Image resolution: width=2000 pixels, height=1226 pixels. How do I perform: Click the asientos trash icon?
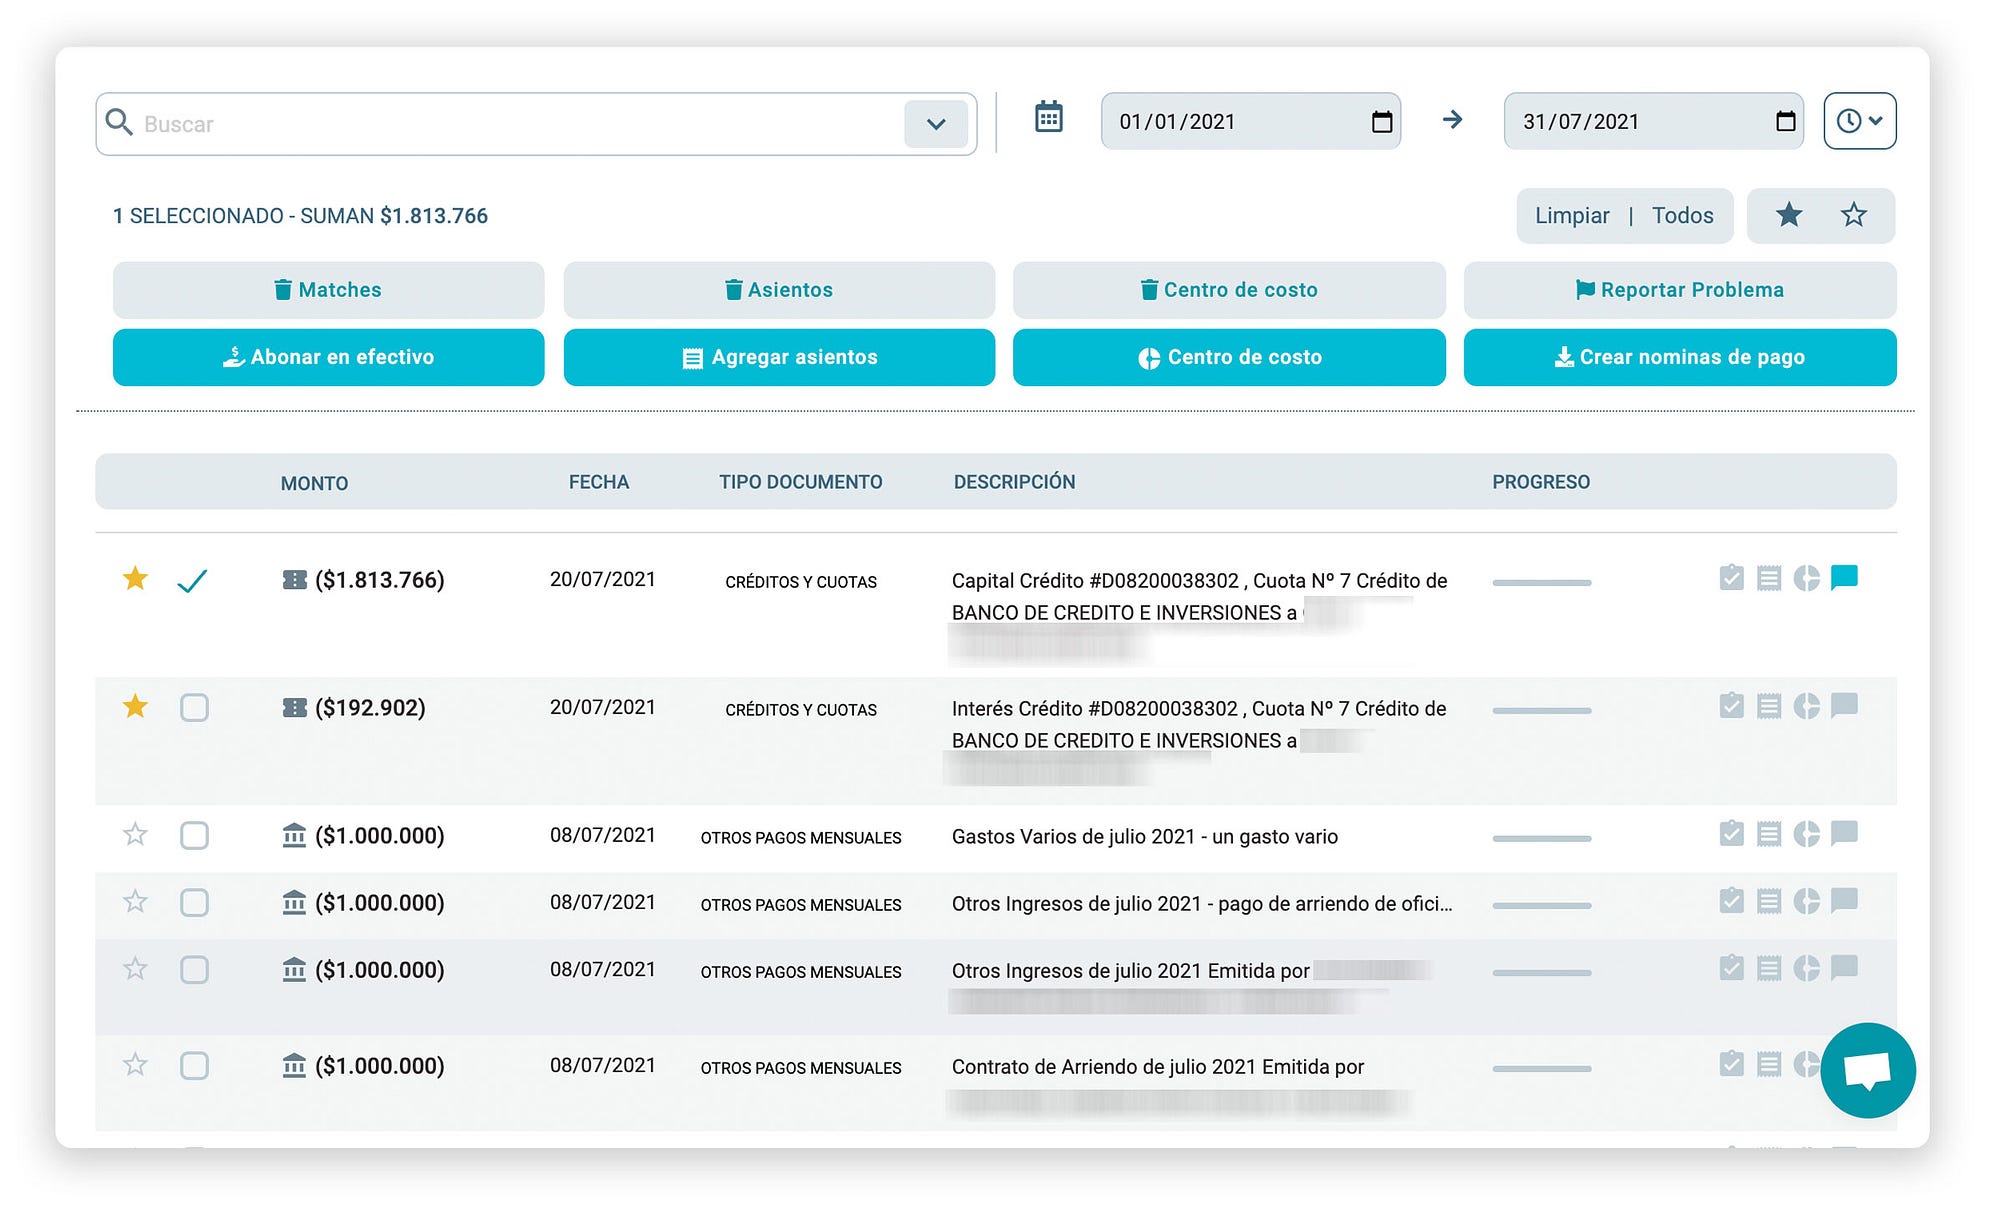tap(730, 289)
